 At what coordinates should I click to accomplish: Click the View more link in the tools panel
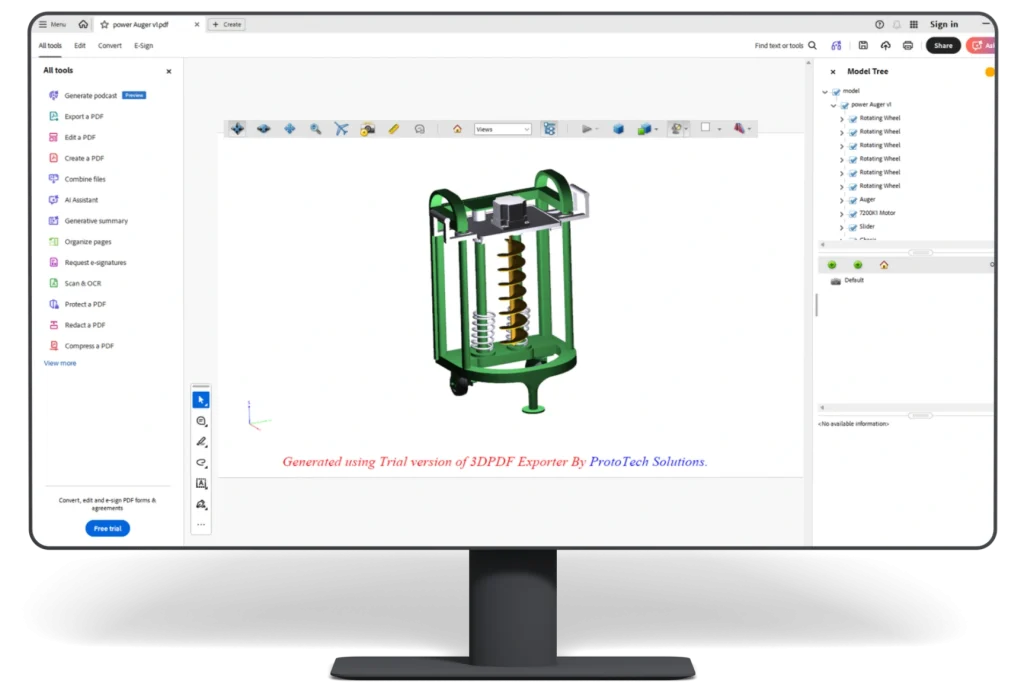(x=58, y=362)
